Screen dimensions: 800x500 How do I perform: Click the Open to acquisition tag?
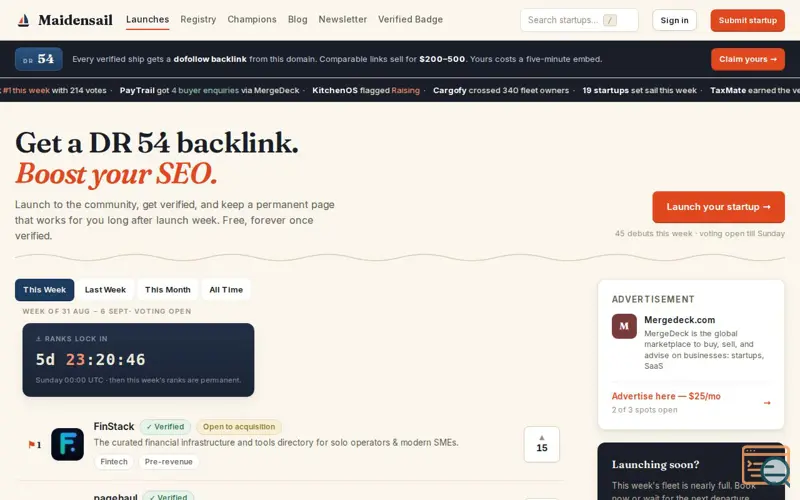[x=239, y=427]
